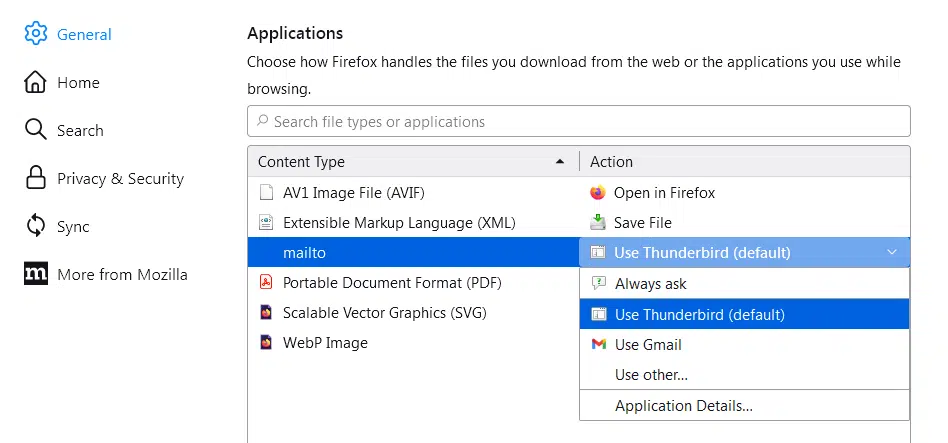This screenshot has width=948, height=443.
Task: Click the search file types input field
Action: tap(580, 122)
